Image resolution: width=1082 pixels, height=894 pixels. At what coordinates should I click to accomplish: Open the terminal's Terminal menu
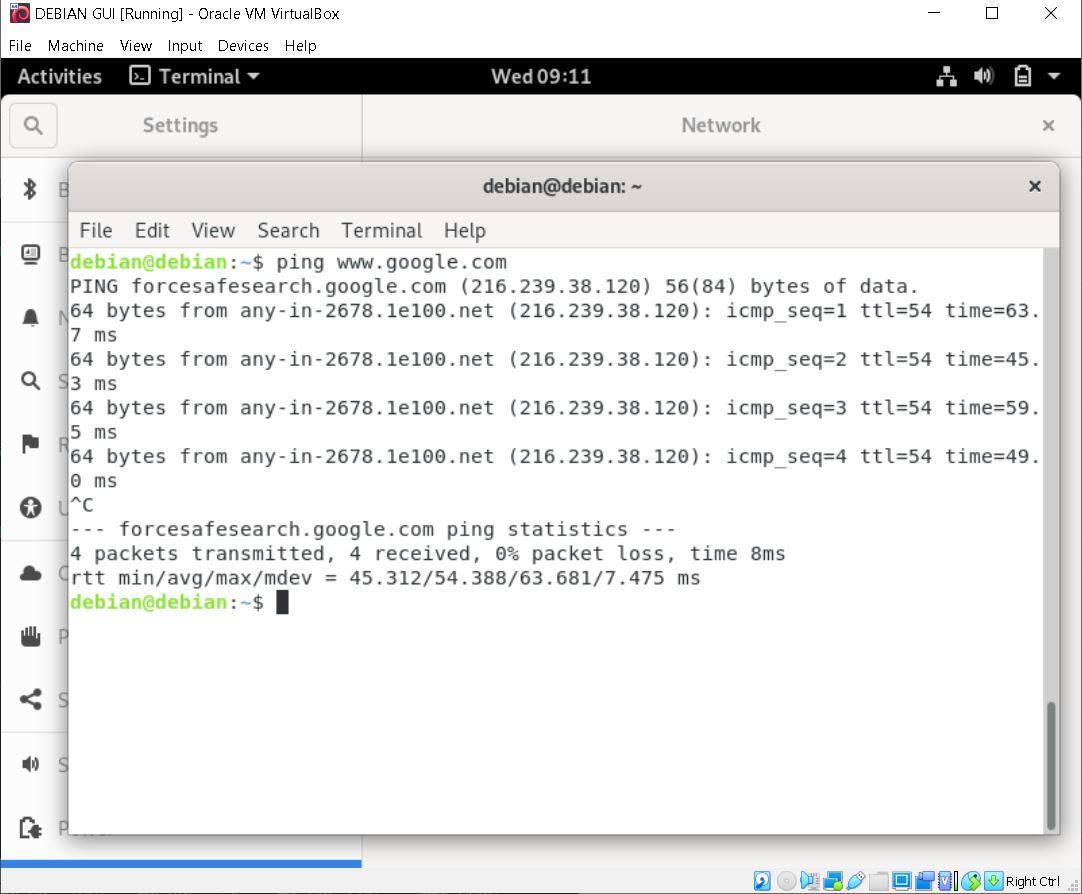[382, 230]
